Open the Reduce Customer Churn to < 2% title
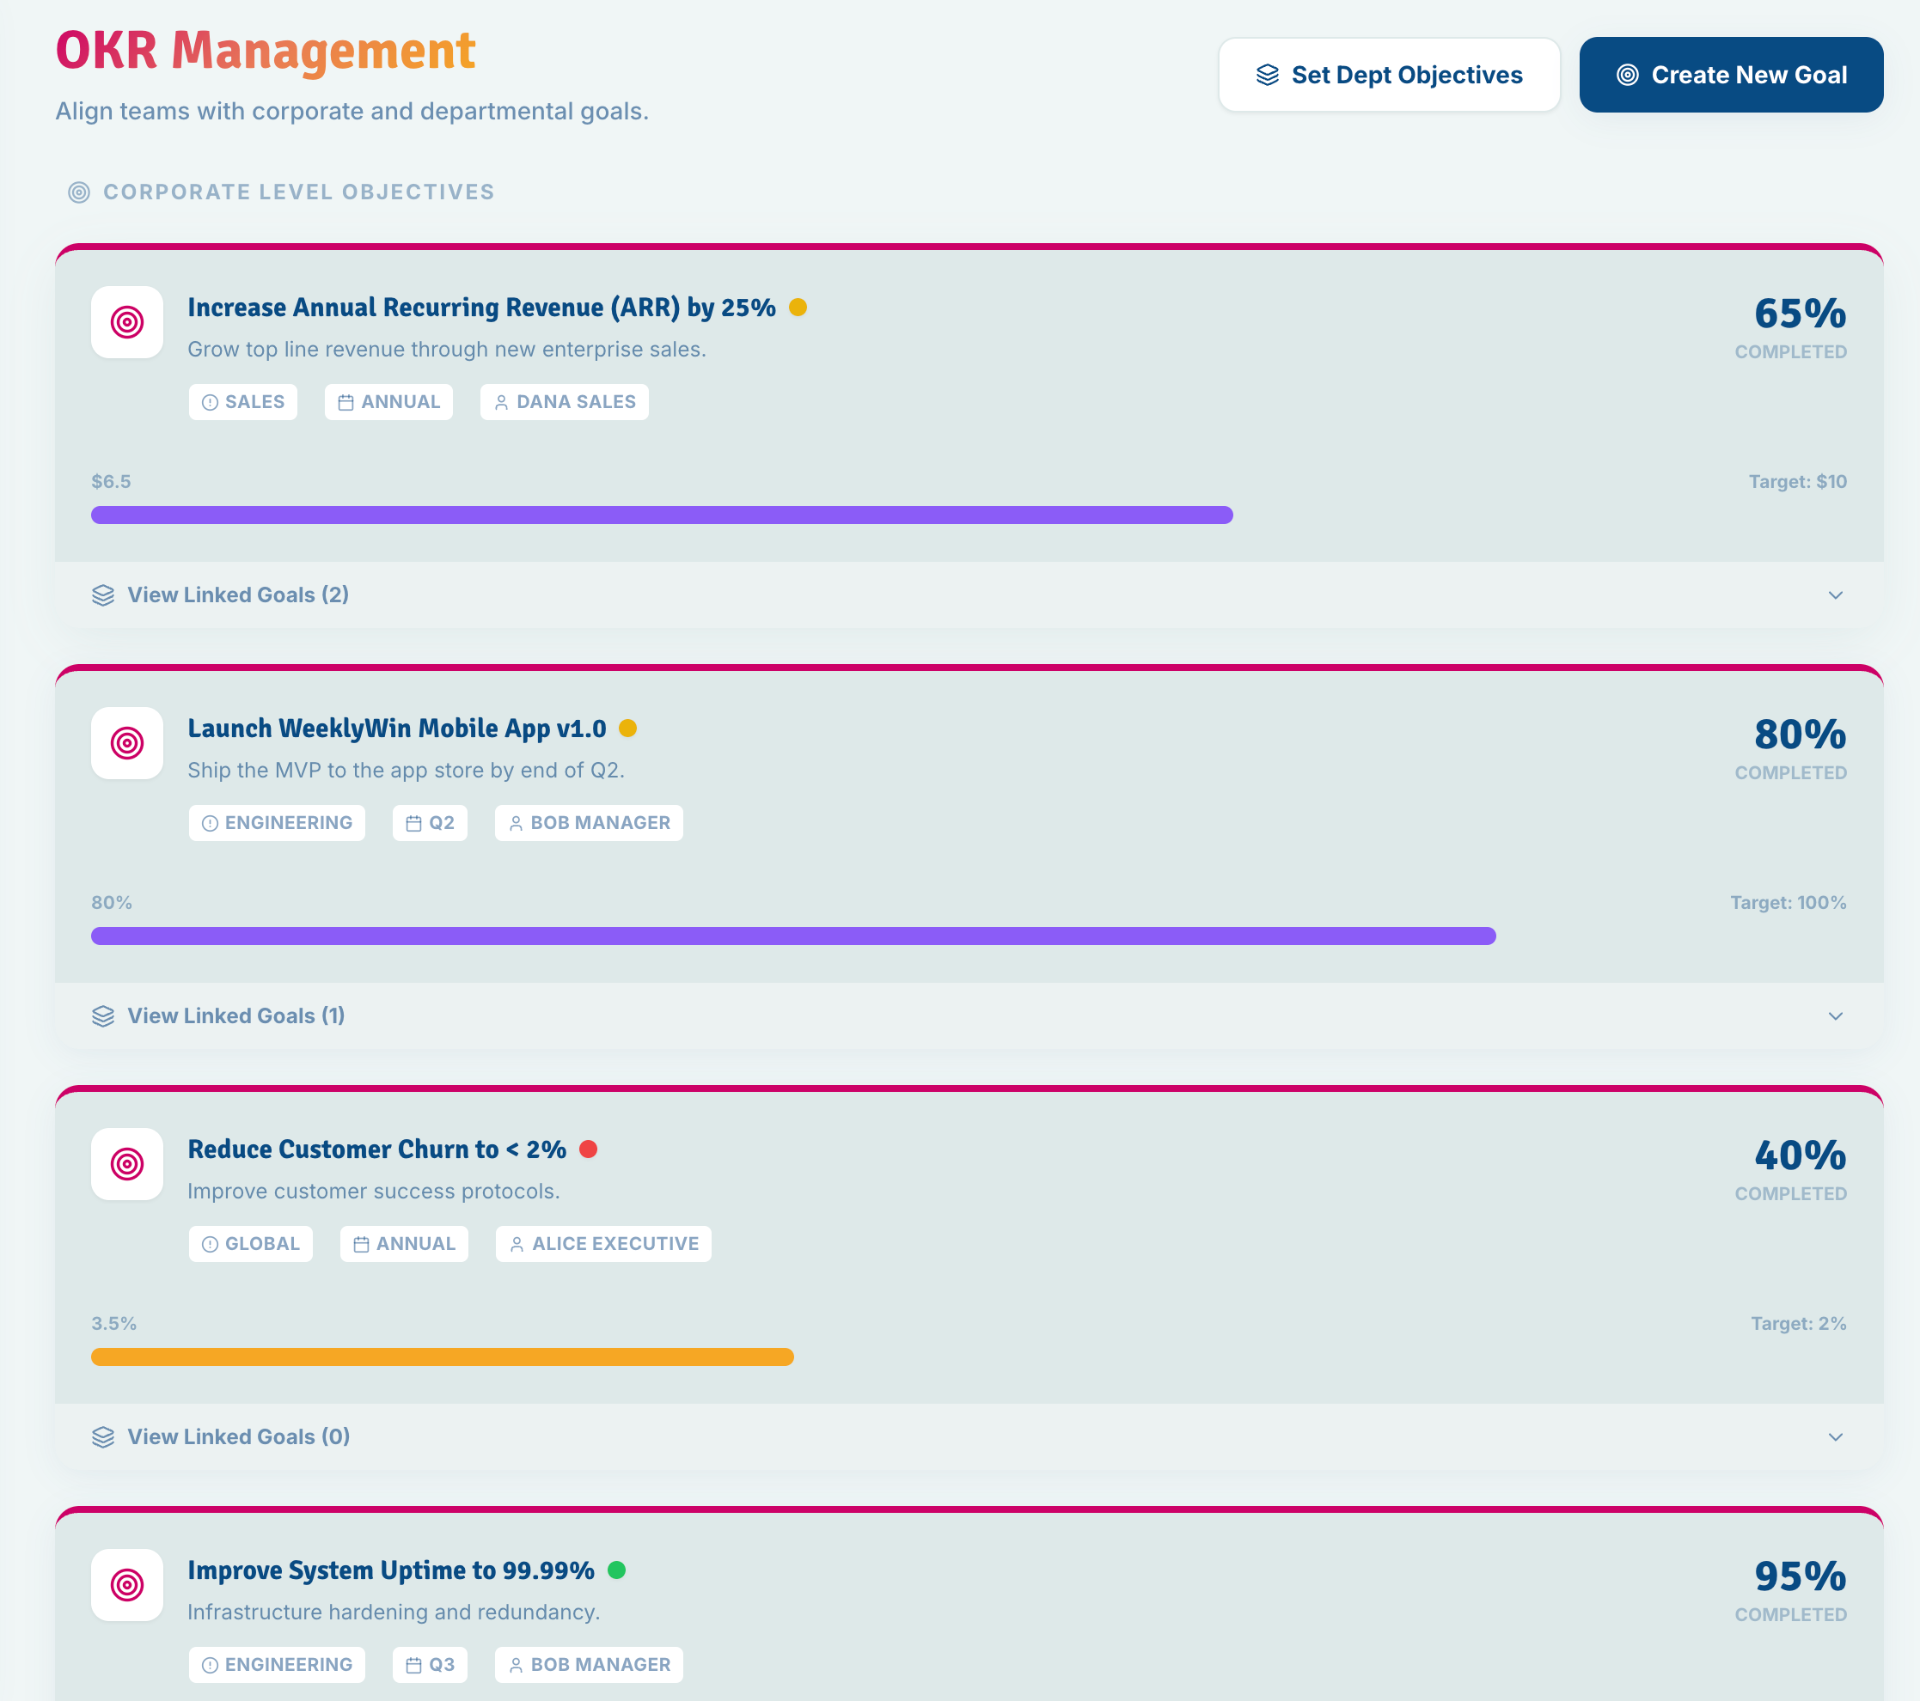Viewport: 1920px width, 1701px height. 377,1149
